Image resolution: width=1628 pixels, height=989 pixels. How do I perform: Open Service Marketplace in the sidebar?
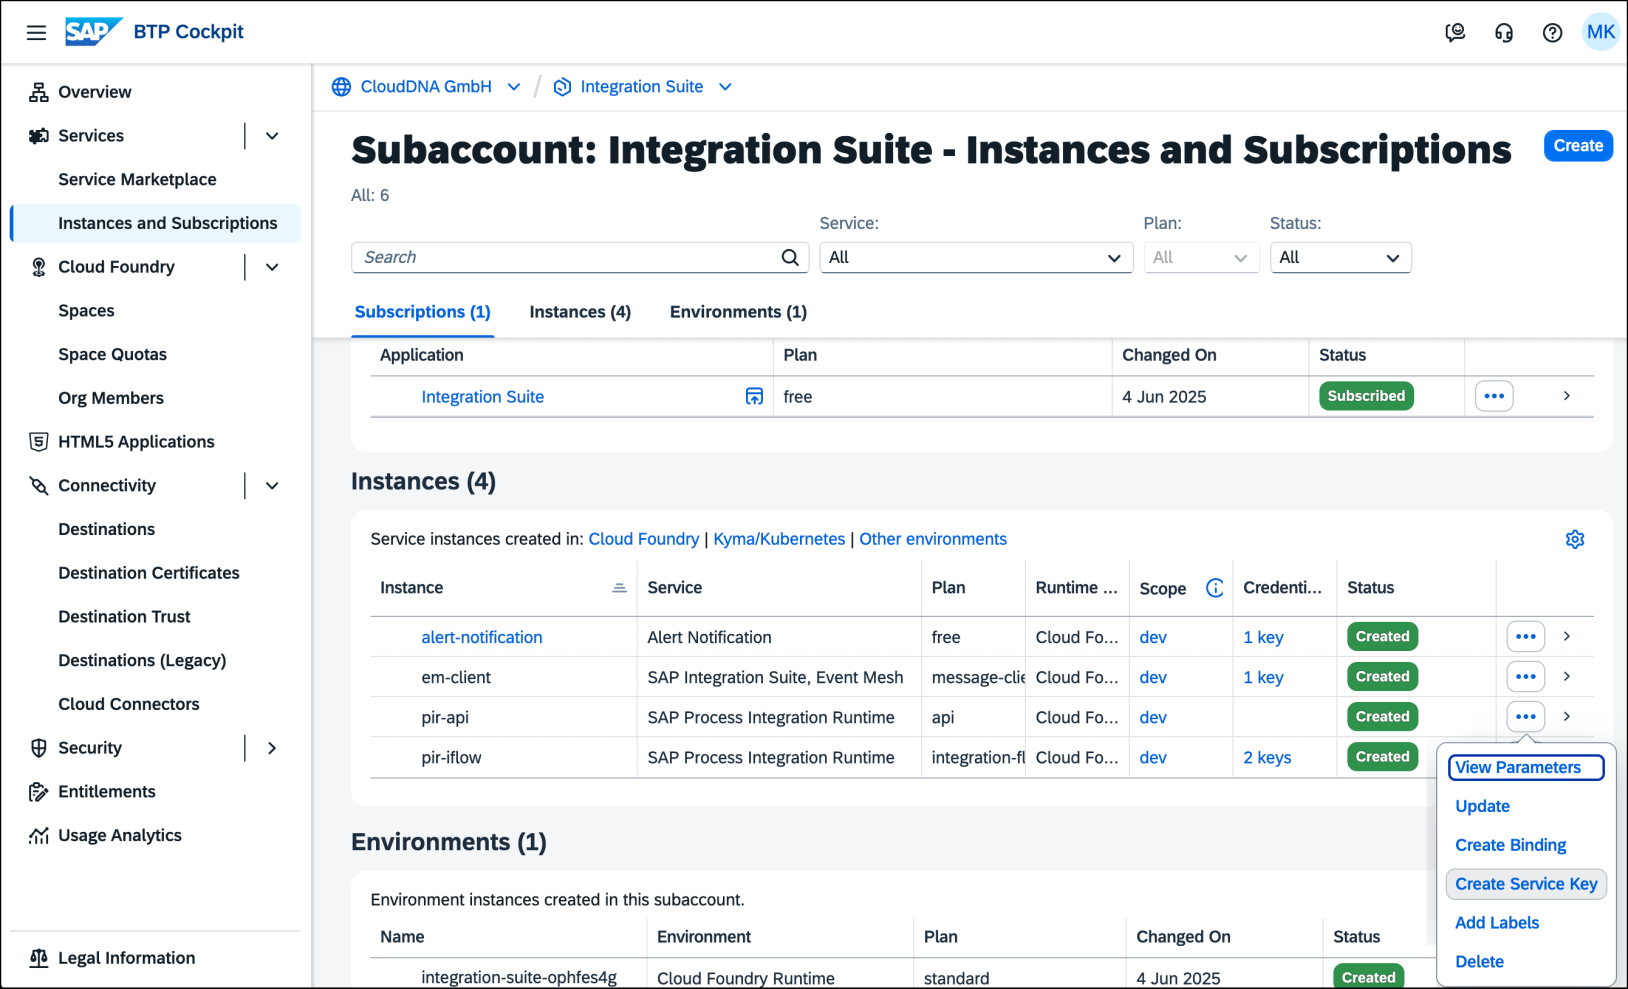coord(137,179)
